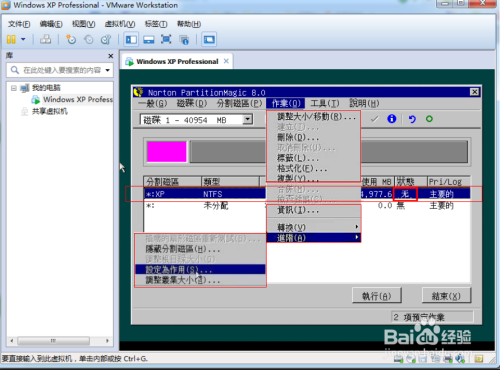Close the Windows XP Professional tab
This screenshot has height=370, width=500.
tap(226, 61)
